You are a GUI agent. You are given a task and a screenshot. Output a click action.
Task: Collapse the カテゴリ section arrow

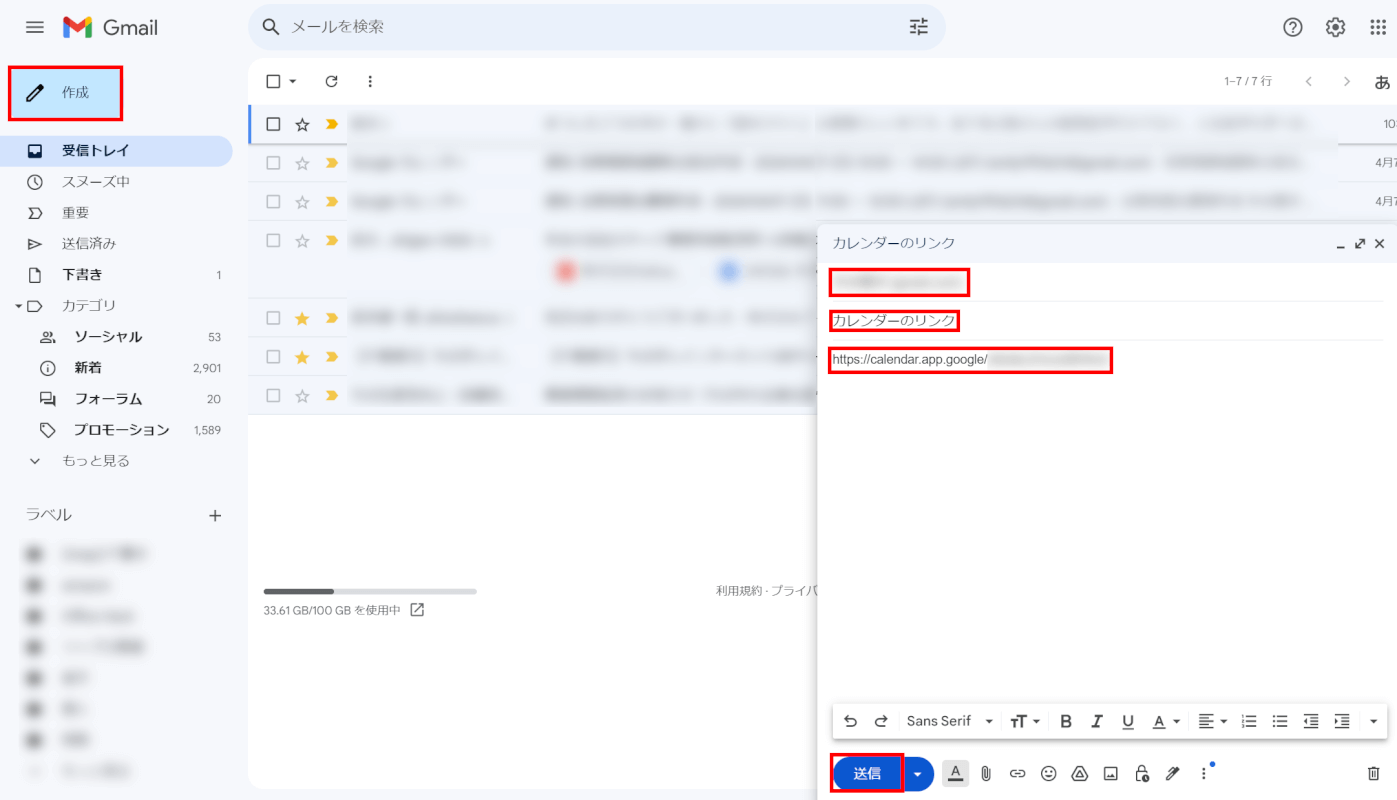point(18,306)
